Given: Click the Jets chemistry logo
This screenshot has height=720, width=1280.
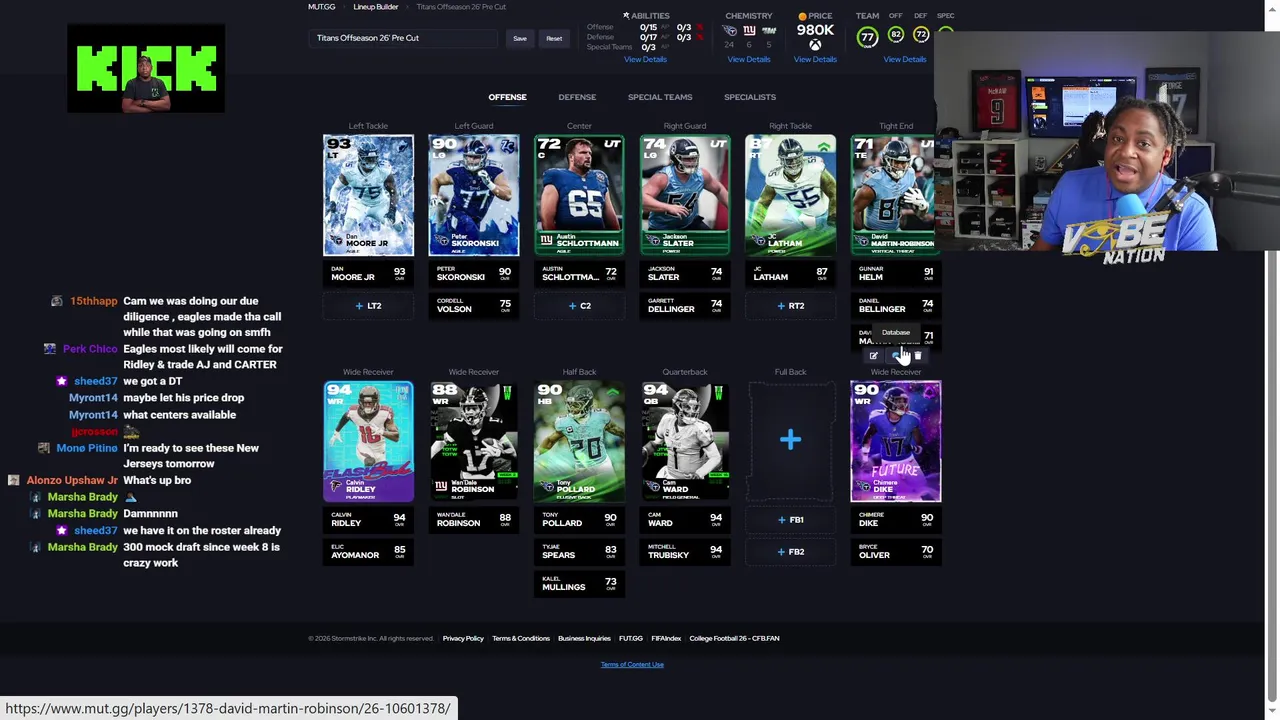Looking at the screenshot, I should click(x=769, y=31).
